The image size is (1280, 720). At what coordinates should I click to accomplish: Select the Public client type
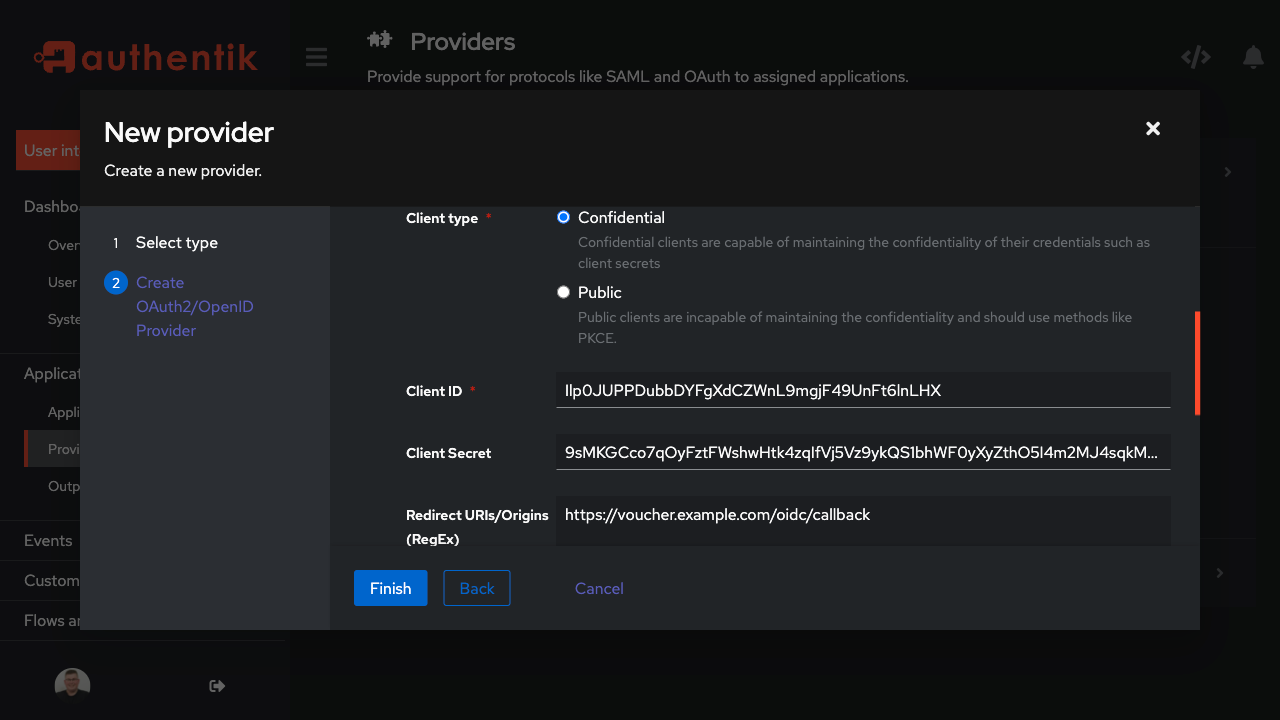(x=563, y=291)
